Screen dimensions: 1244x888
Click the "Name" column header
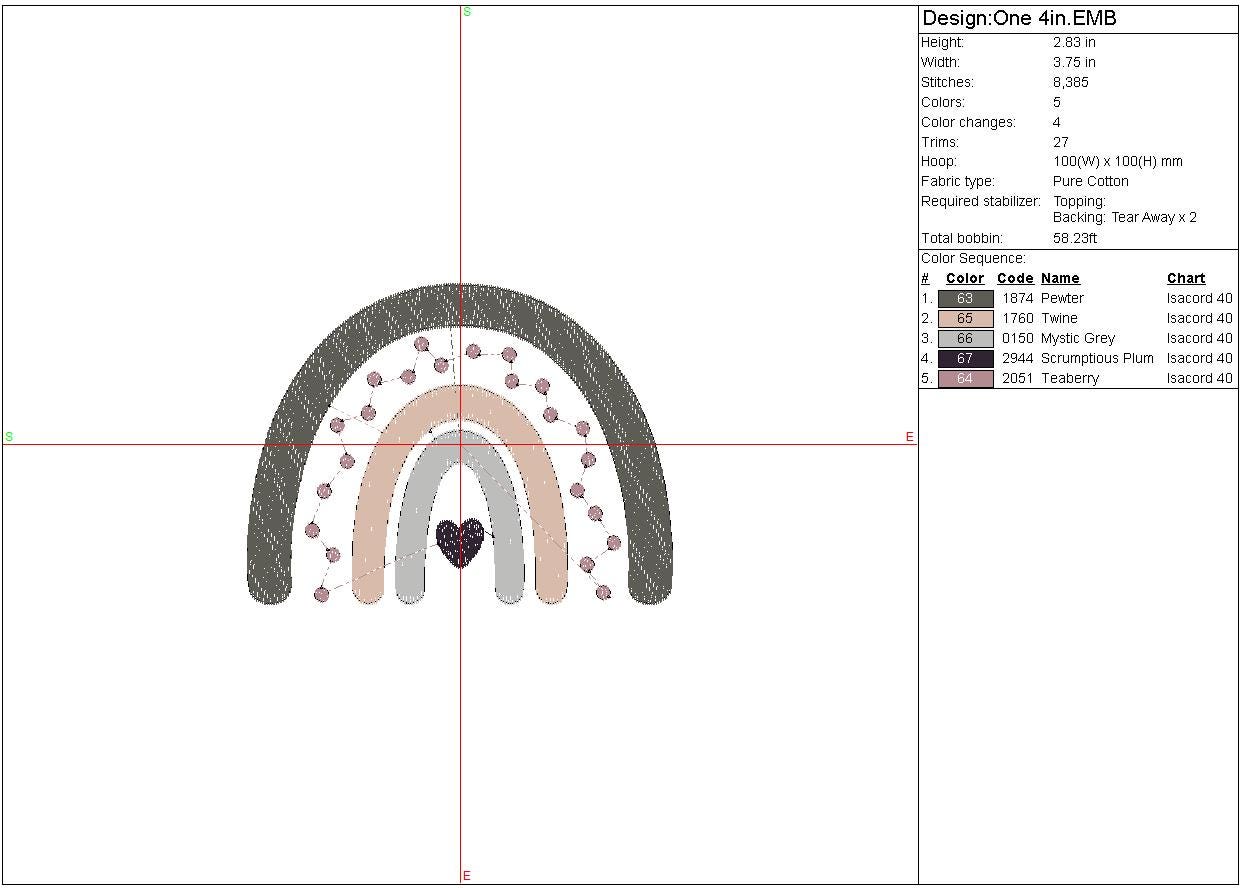pyautogui.click(x=1060, y=278)
